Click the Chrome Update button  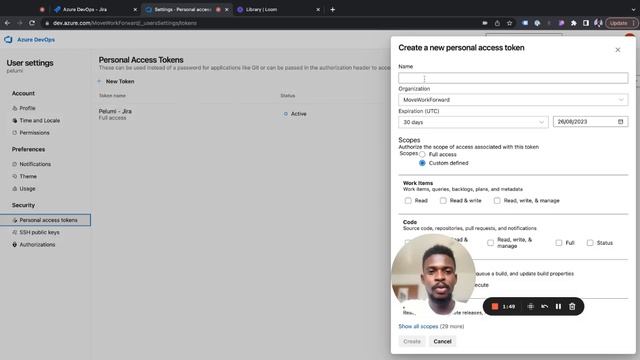point(621,23)
